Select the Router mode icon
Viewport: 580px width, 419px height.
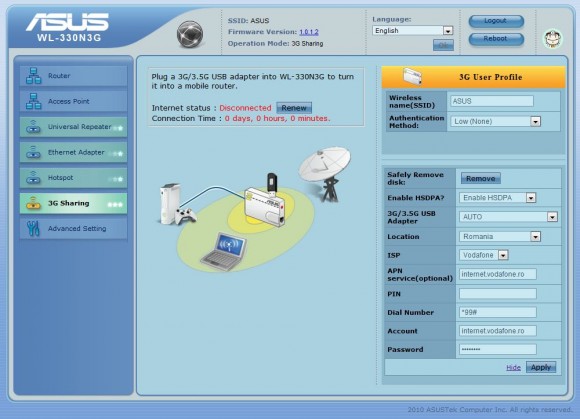[x=33, y=76]
